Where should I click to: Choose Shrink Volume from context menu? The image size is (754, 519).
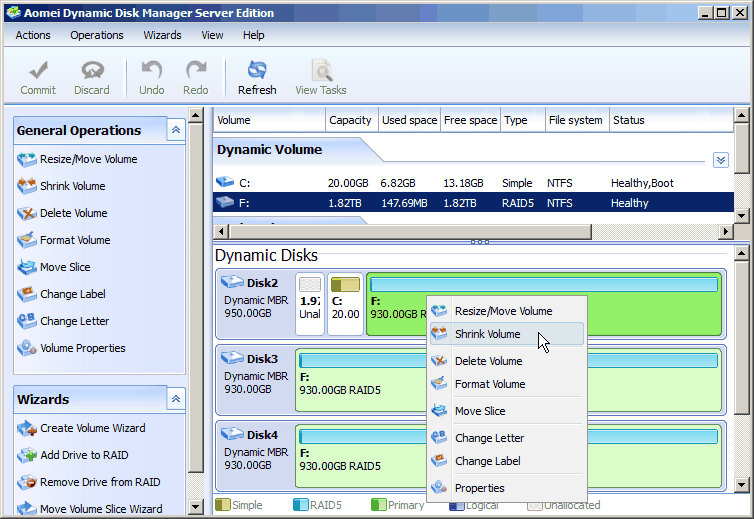pos(487,334)
